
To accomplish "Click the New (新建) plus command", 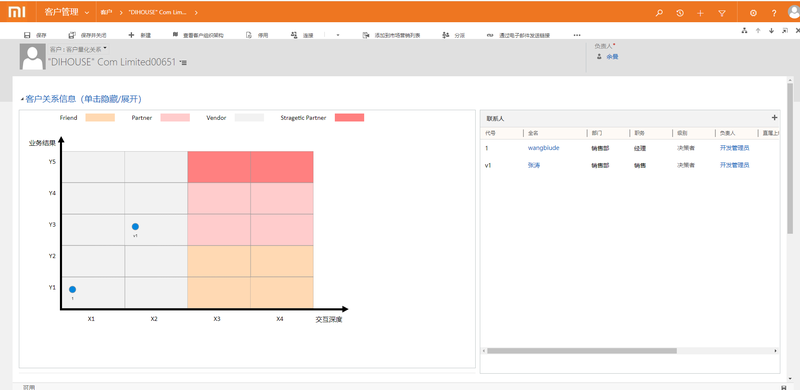I will [139, 35].
